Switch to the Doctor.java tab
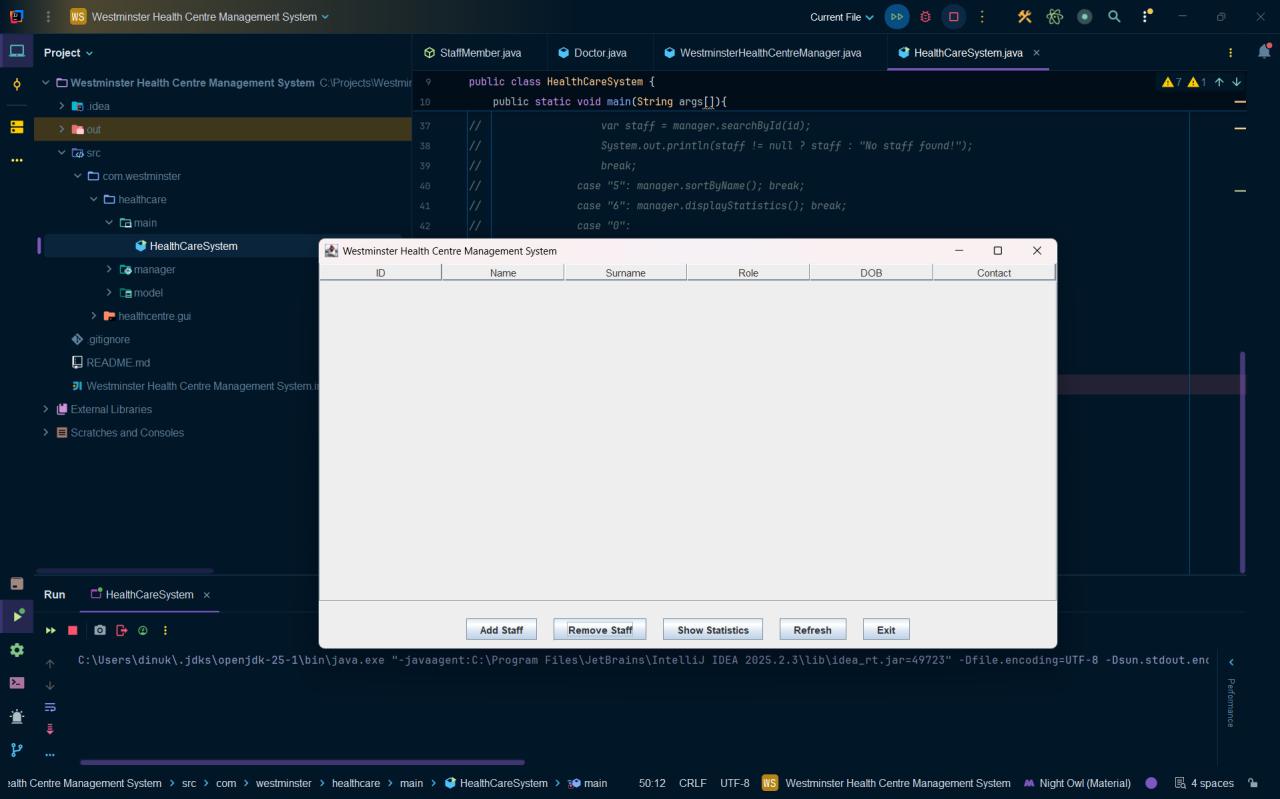Viewport: 1280px width, 799px height. tap(593, 53)
